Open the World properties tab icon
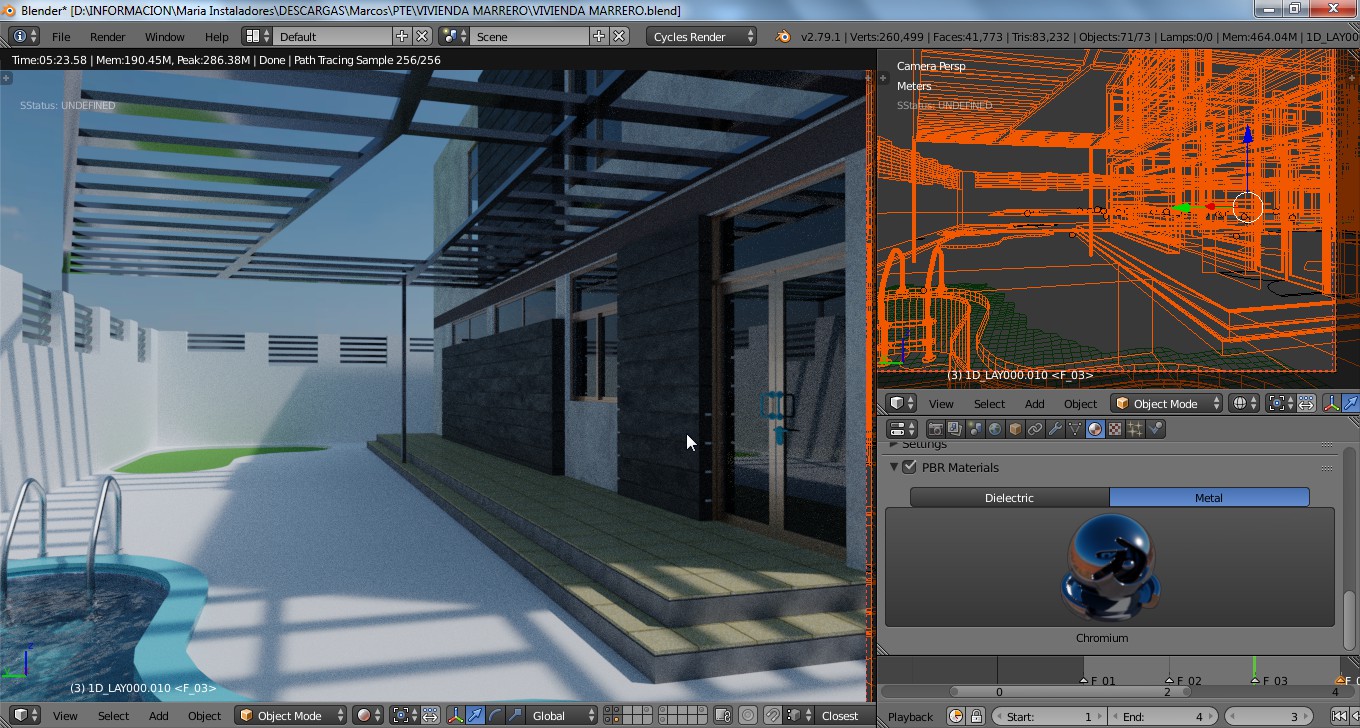 coord(995,429)
